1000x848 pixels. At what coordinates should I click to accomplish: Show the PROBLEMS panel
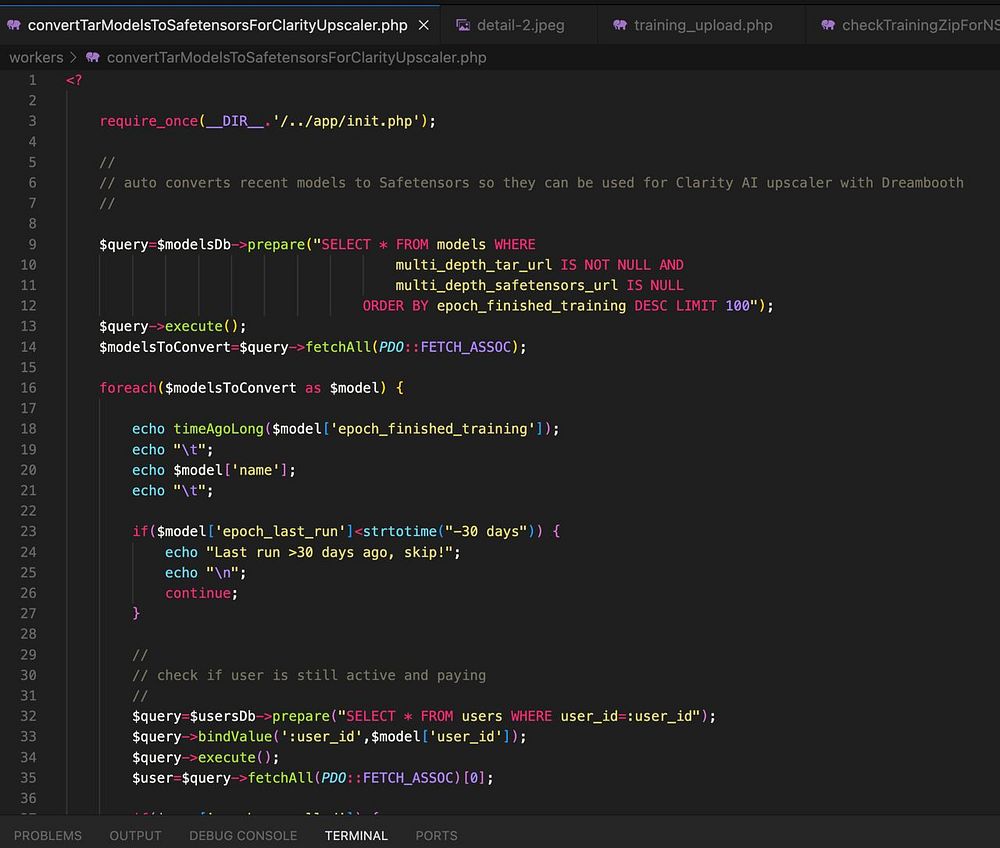coord(48,835)
